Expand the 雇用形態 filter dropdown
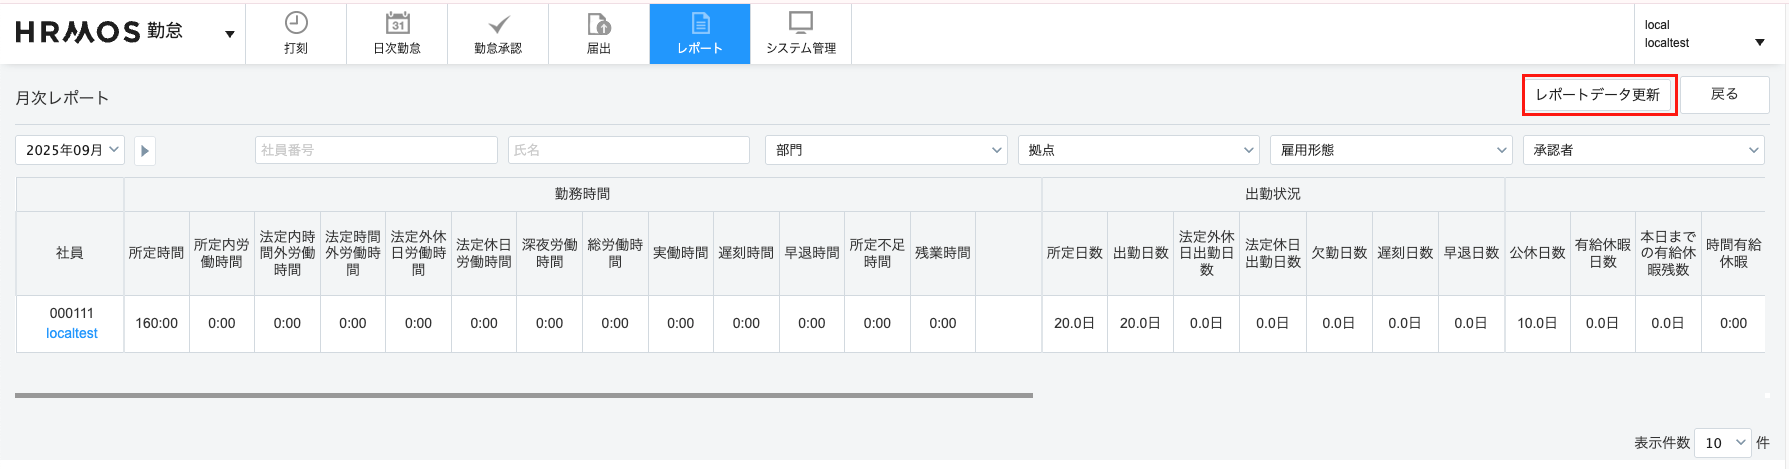The height and width of the screenshot is (469, 1789). [1390, 150]
